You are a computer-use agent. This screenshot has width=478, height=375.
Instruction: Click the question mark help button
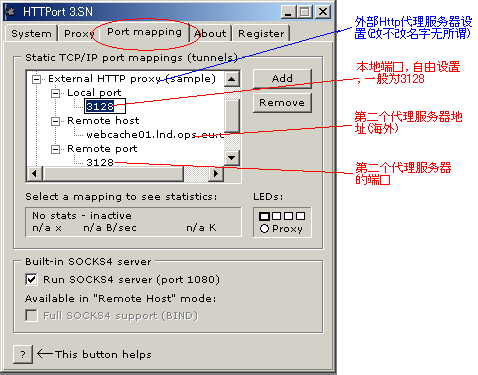23,354
